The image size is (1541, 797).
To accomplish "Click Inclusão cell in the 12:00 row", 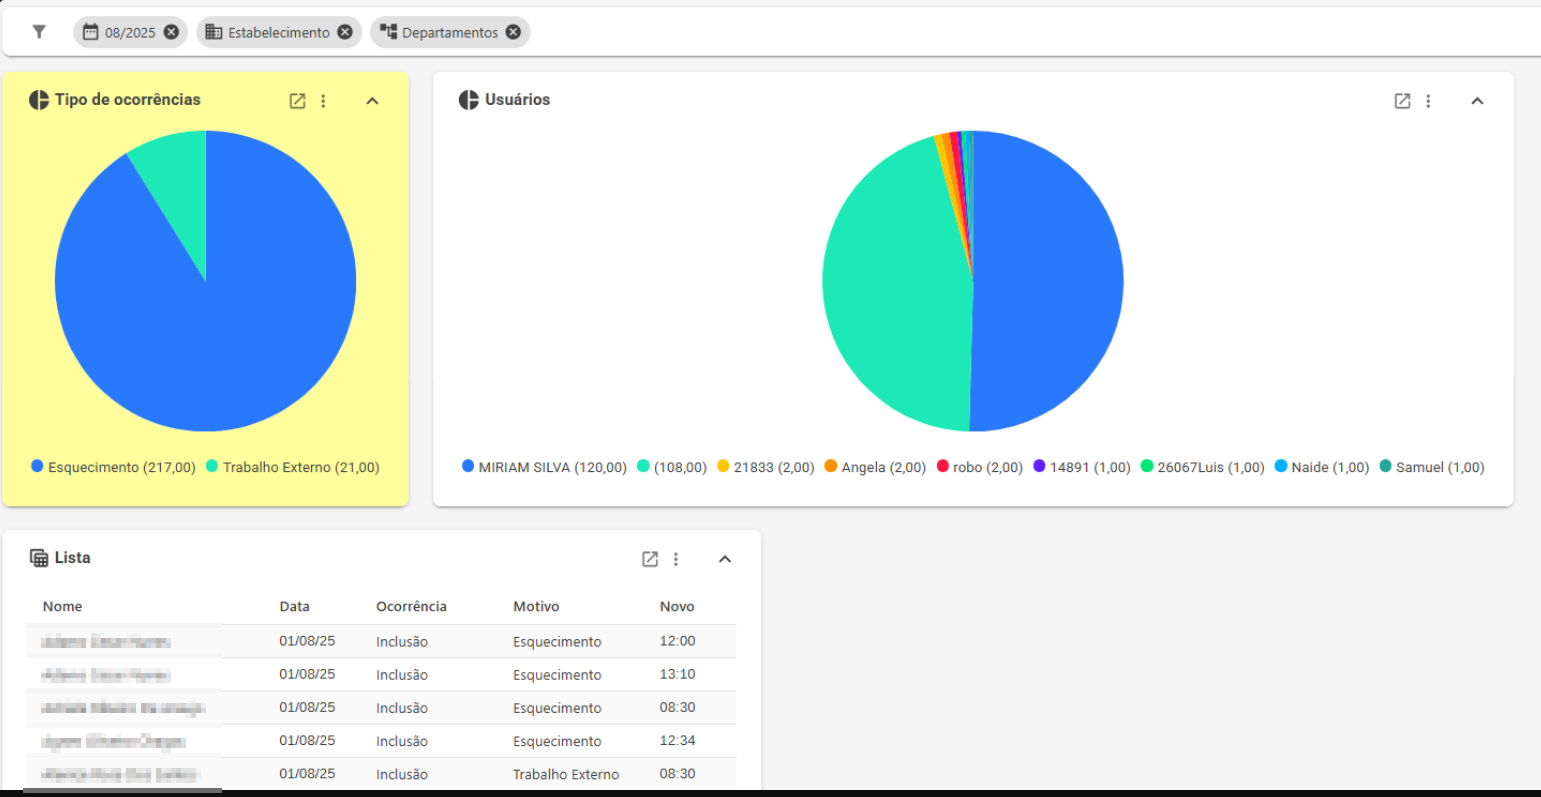I will [402, 642].
